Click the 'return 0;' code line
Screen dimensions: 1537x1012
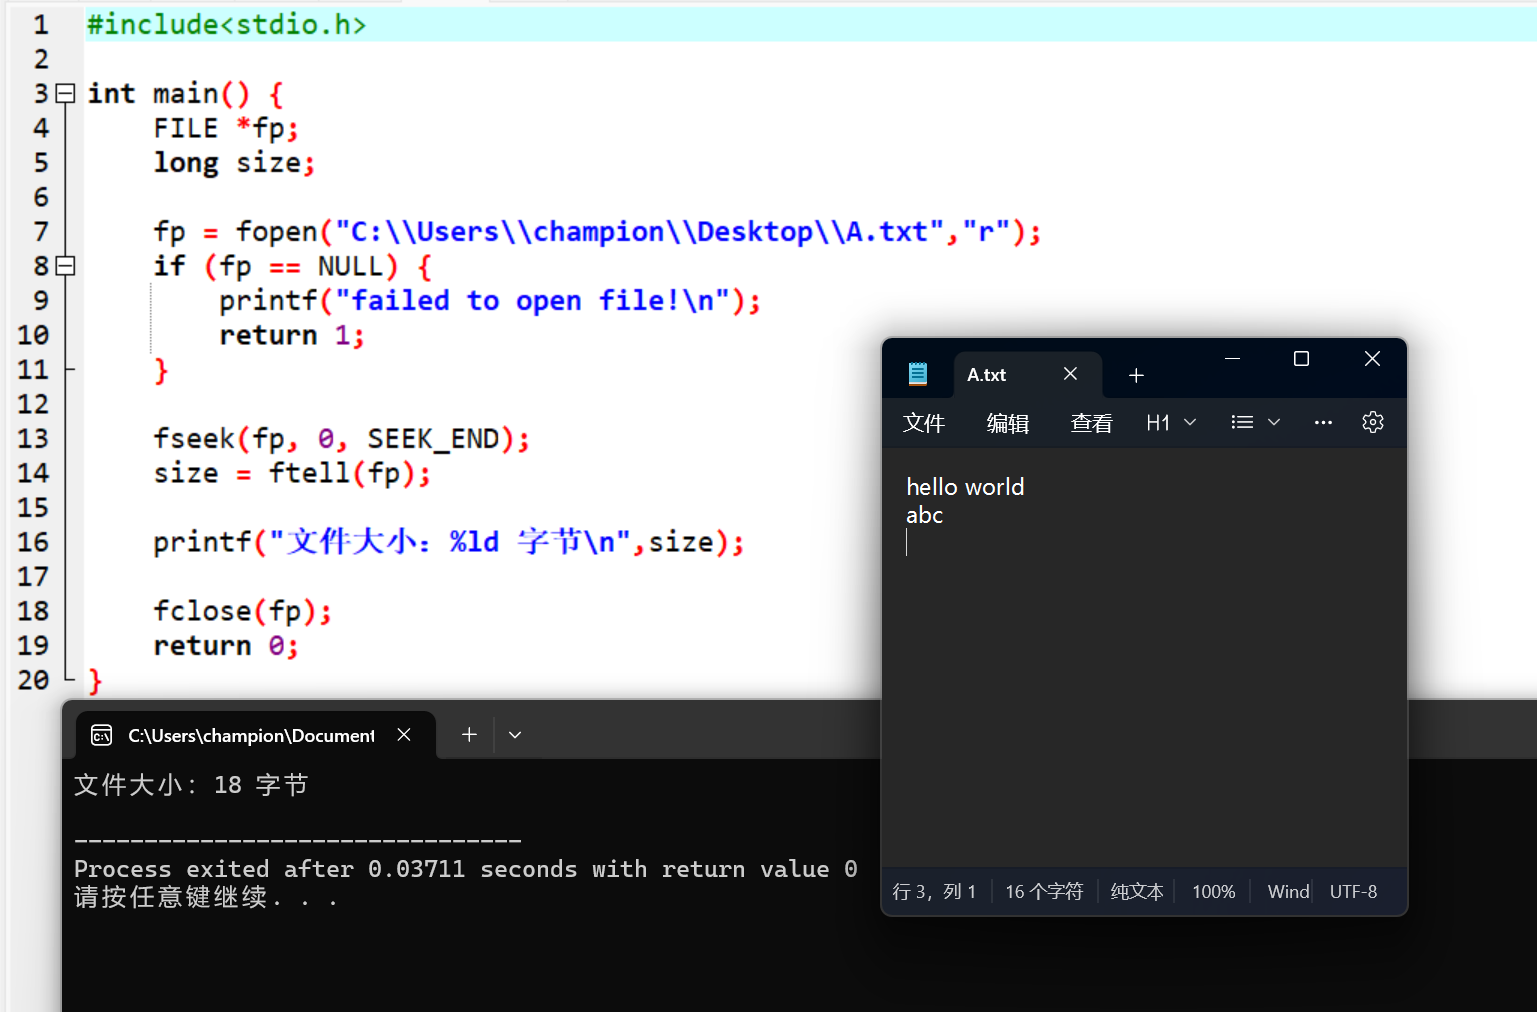pyautogui.click(x=226, y=646)
